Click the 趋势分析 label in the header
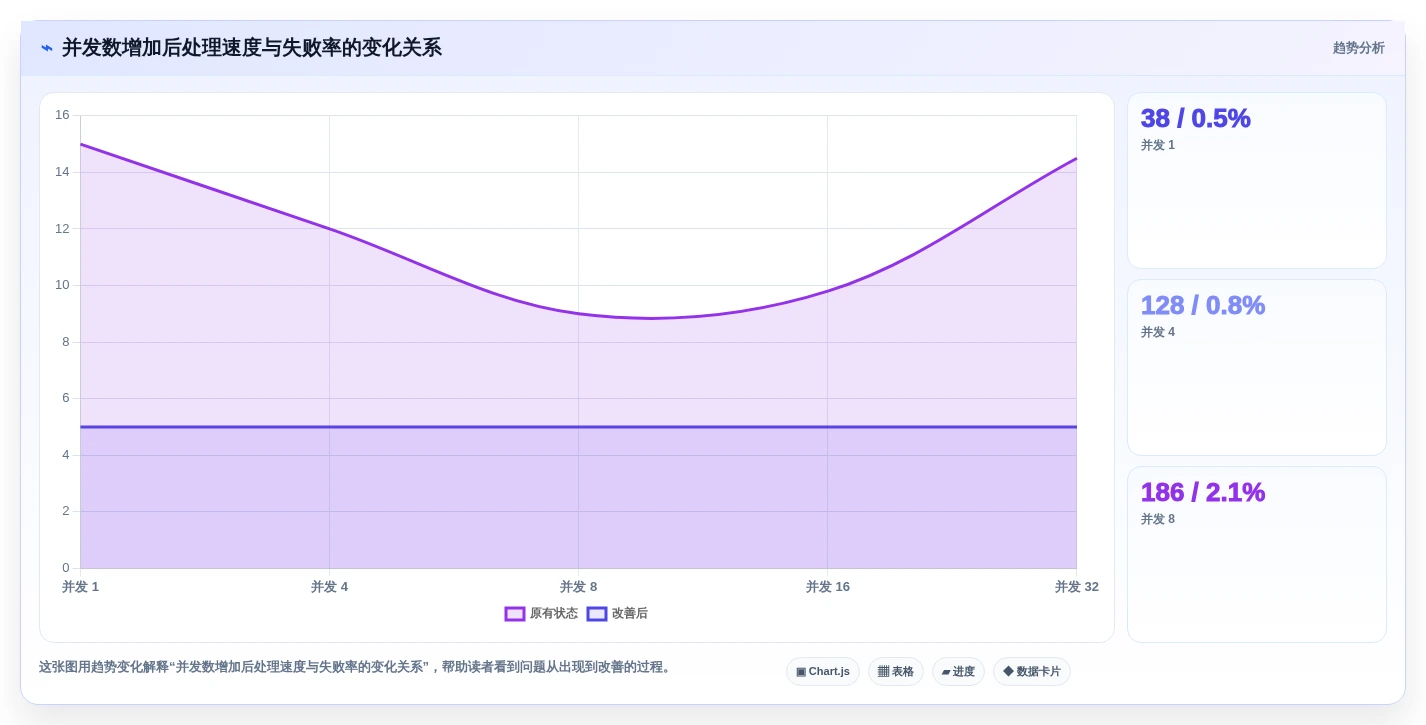The image size is (1426, 725). tap(1358, 48)
